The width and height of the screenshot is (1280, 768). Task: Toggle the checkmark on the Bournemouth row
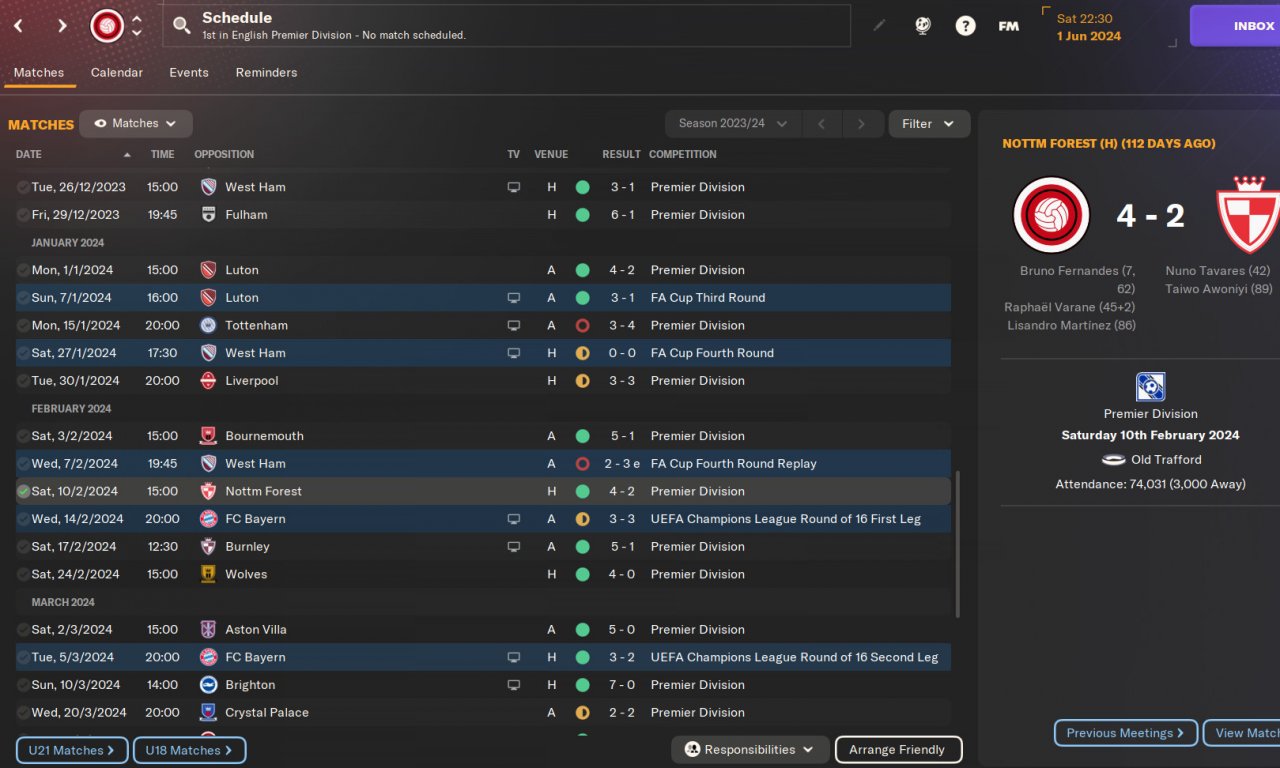23,436
